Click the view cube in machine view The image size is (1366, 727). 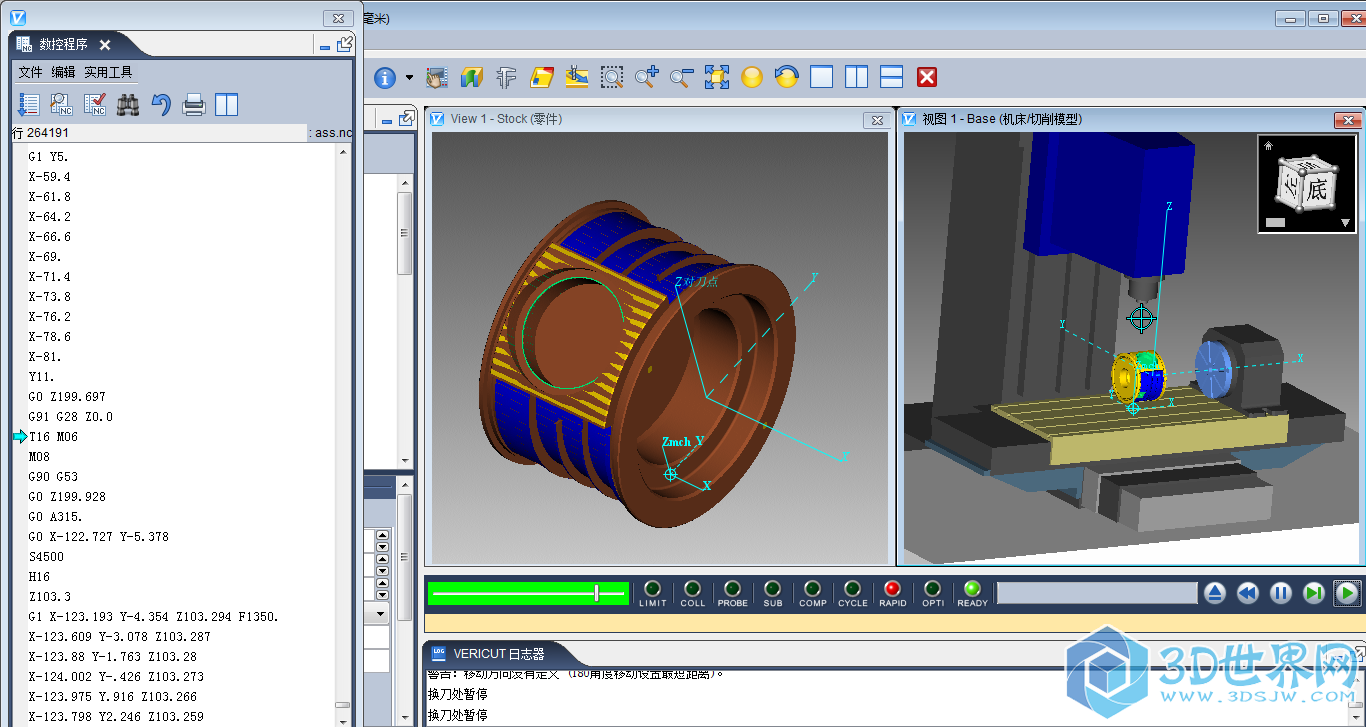pyautogui.click(x=1307, y=184)
